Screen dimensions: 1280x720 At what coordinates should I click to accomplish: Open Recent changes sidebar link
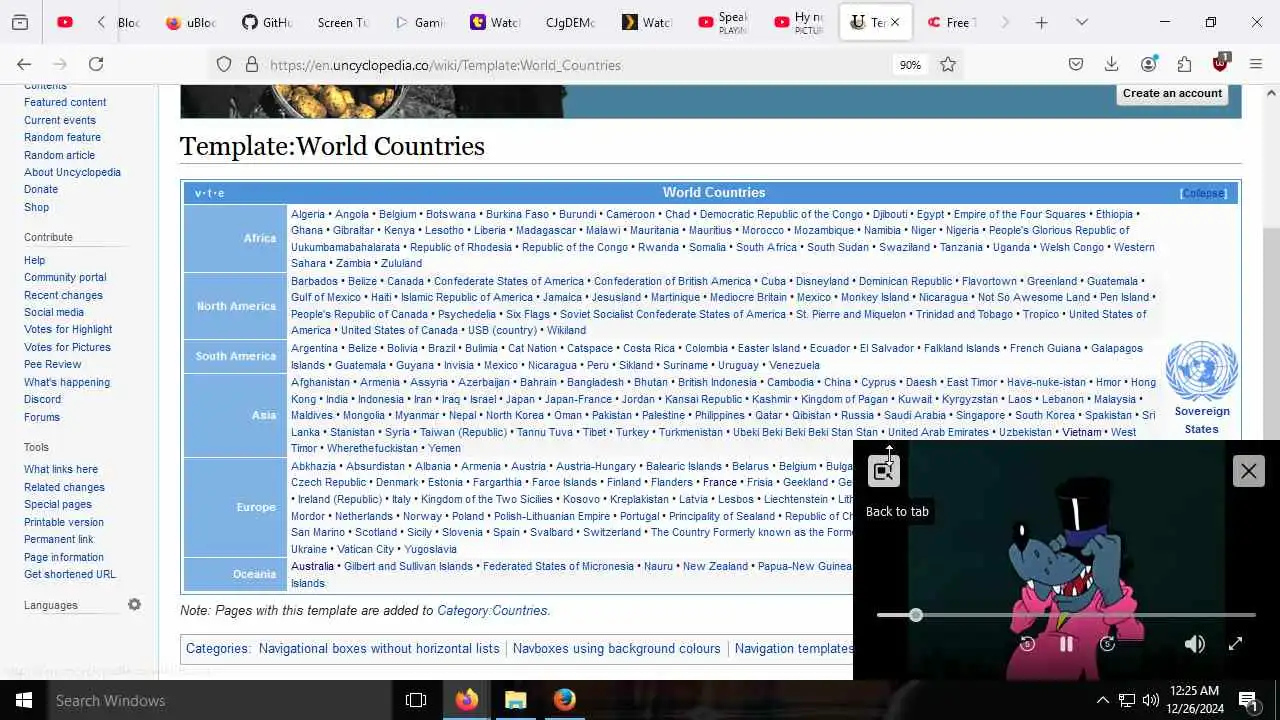tap(63, 295)
